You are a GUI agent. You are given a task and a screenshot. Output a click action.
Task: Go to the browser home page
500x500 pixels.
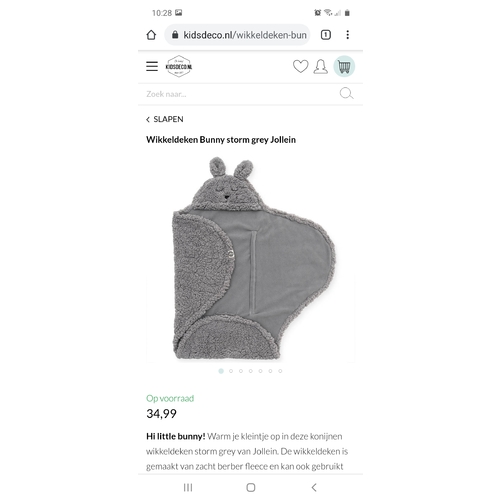[151, 35]
